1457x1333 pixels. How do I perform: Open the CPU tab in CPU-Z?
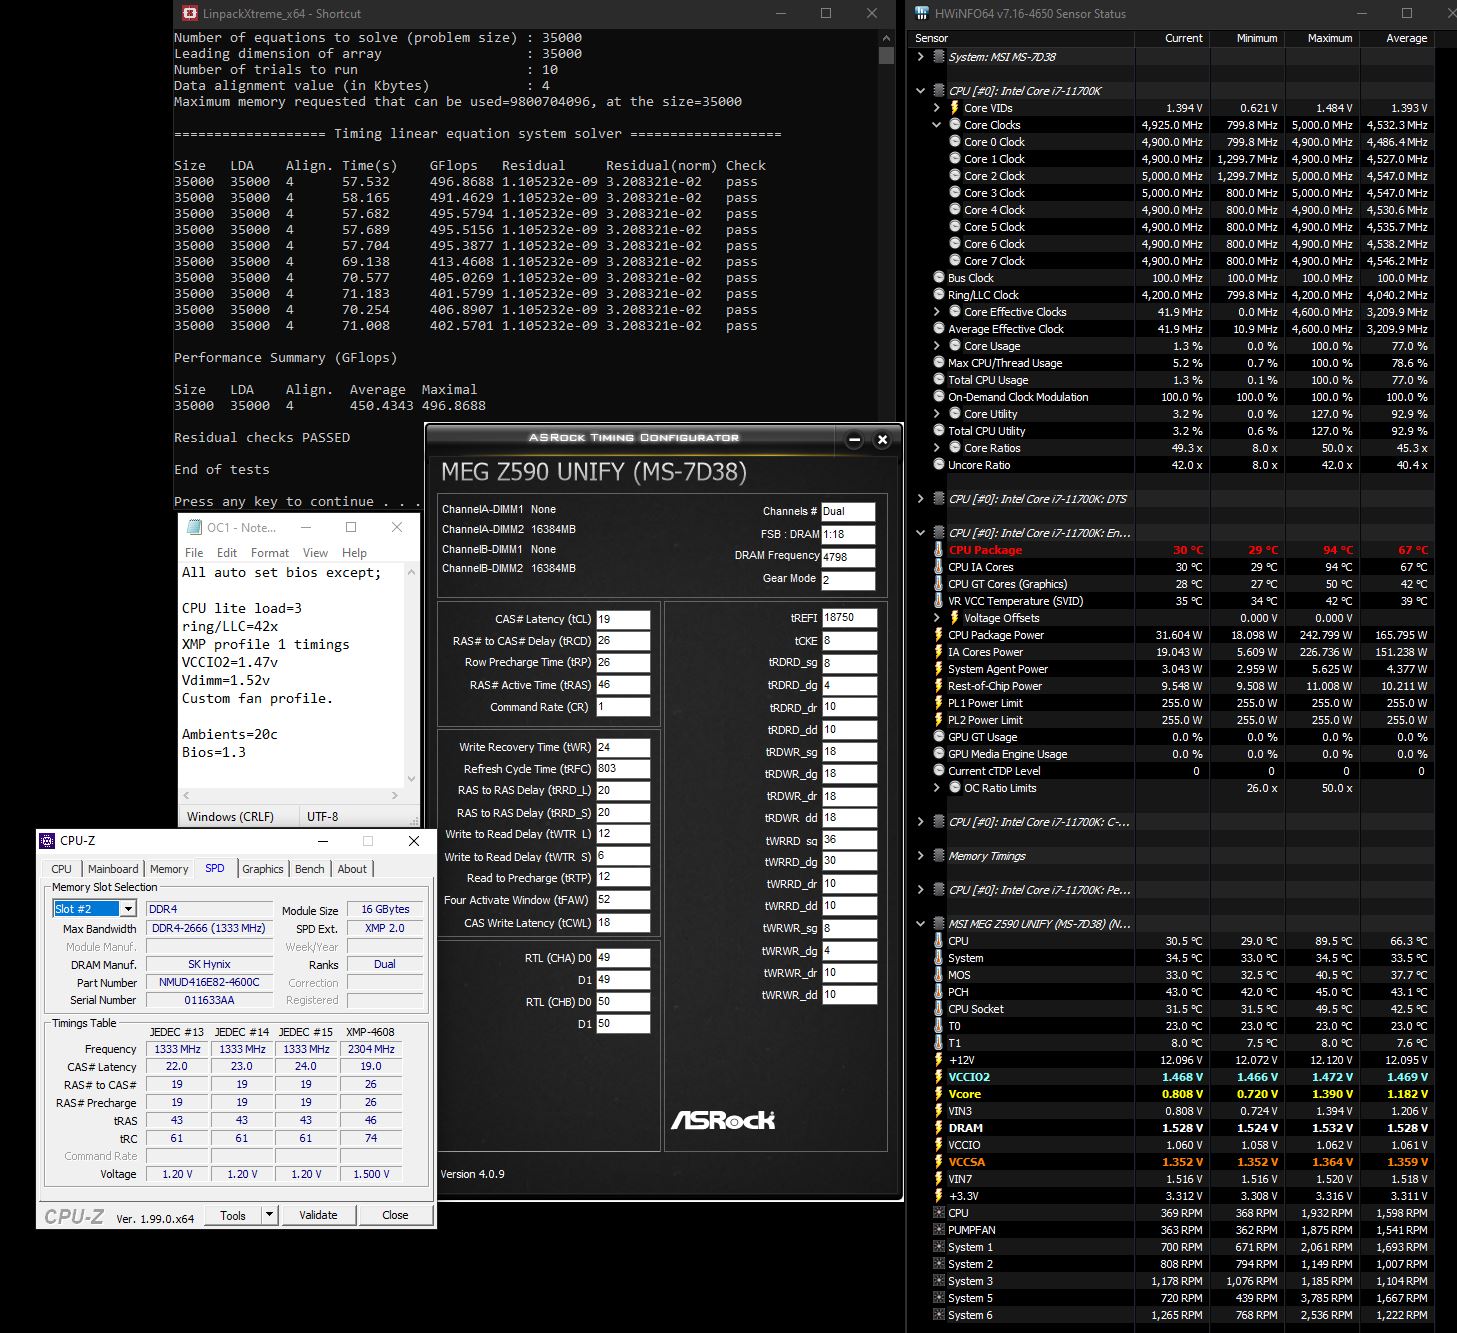click(x=61, y=869)
